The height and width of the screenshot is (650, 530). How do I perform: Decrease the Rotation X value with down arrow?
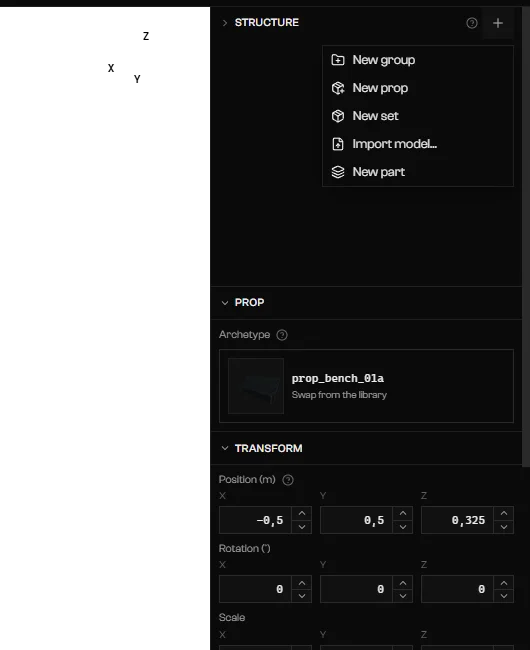[302, 596]
